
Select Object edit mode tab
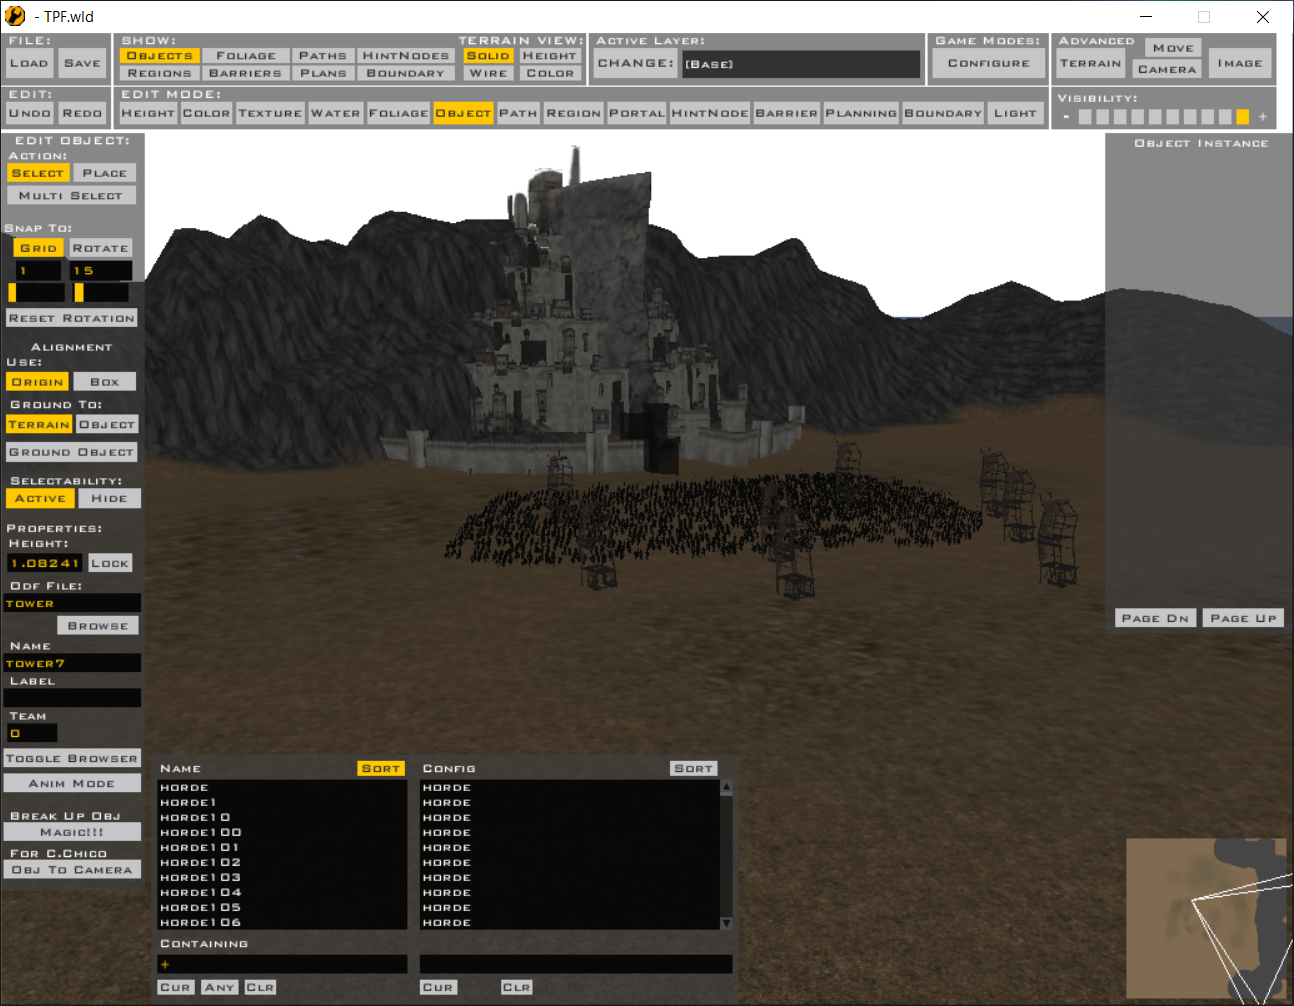pyautogui.click(x=464, y=113)
